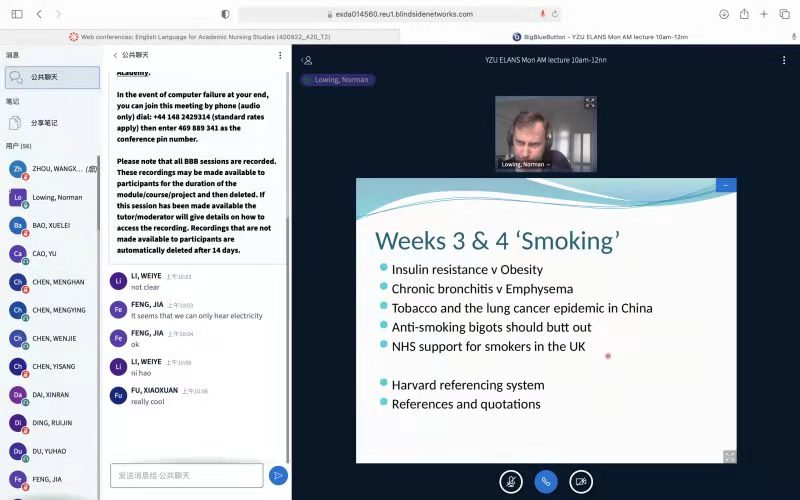Collapse the public chat panel via back chevron
The image size is (800, 500).
click(x=115, y=56)
